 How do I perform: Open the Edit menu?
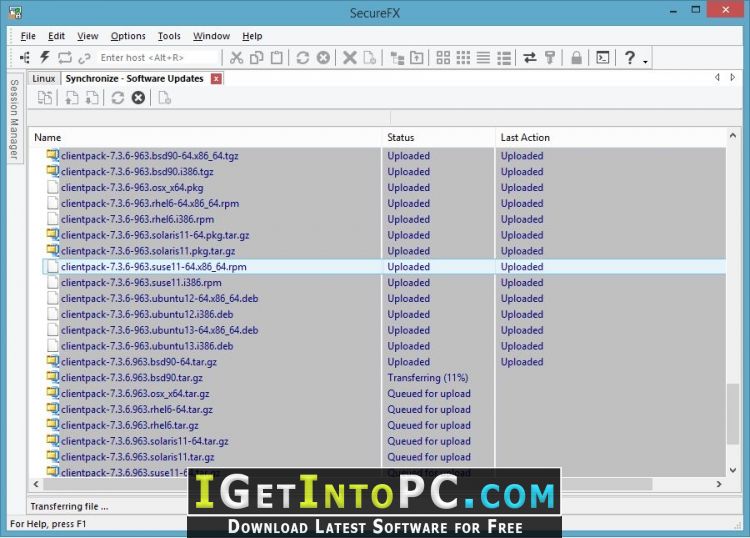tap(56, 36)
